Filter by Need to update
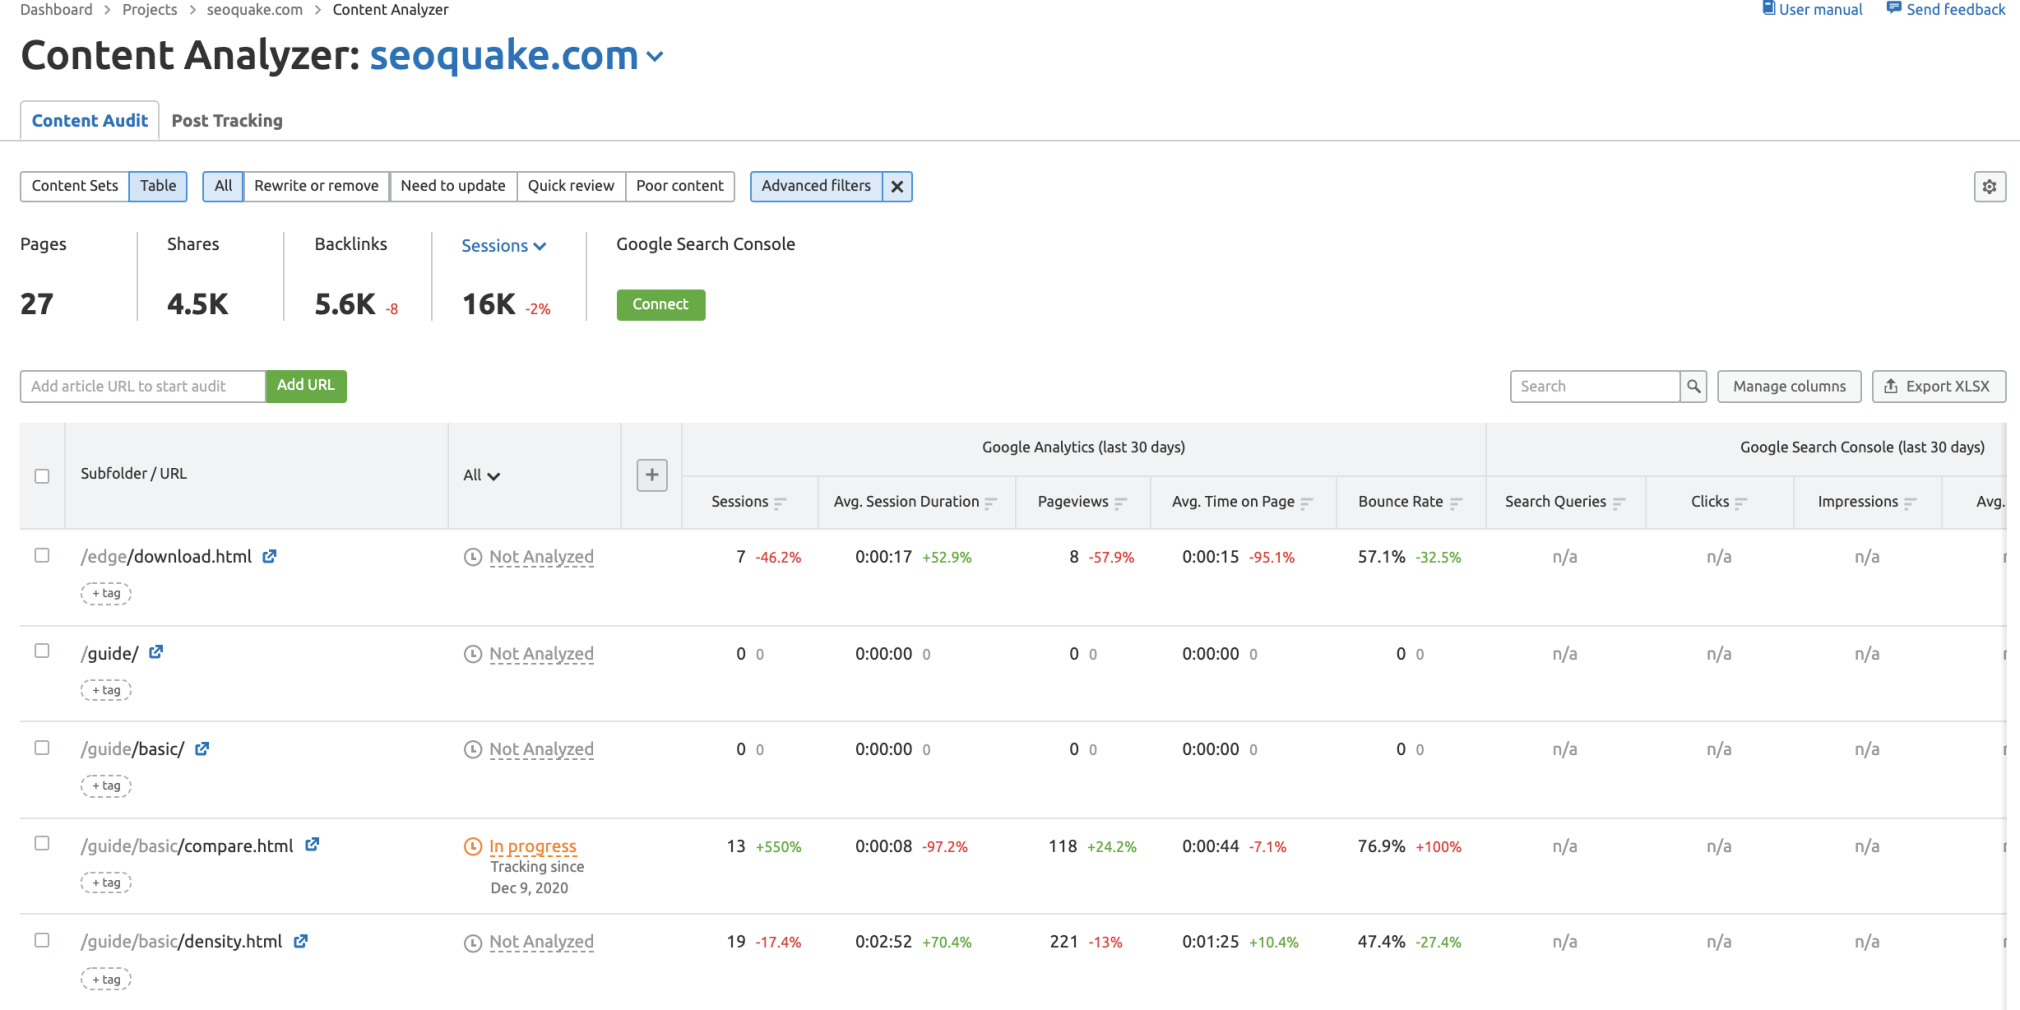The height and width of the screenshot is (1010, 2020). click(453, 186)
